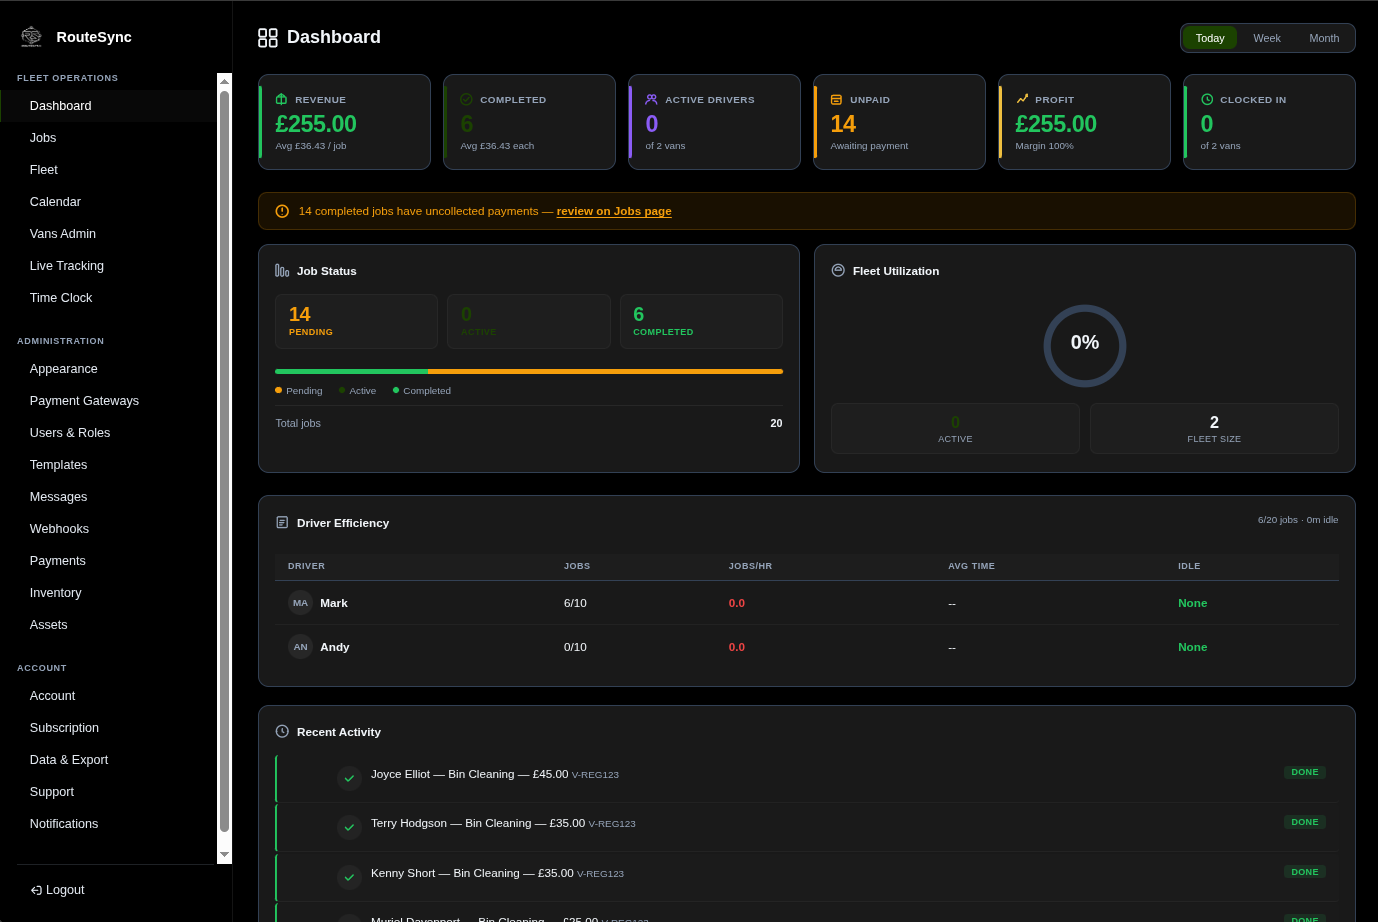Open Jobs in the sidebar
This screenshot has height=922, width=1378.
click(x=108, y=138)
